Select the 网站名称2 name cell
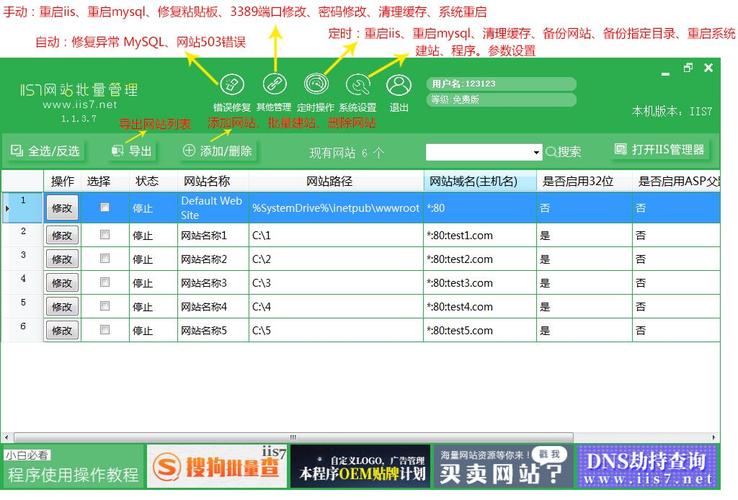Viewport: 738px width, 500px height. coord(213,259)
